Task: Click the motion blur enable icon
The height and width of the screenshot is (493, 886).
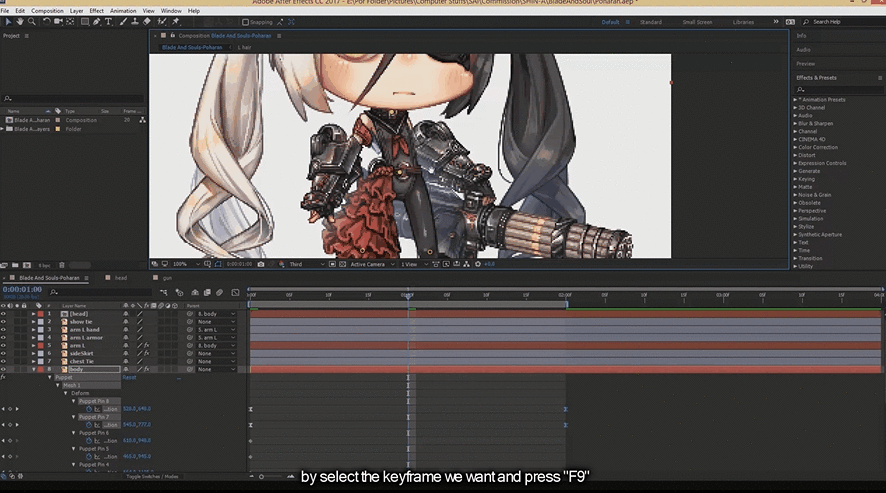Action: [x=220, y=292]
